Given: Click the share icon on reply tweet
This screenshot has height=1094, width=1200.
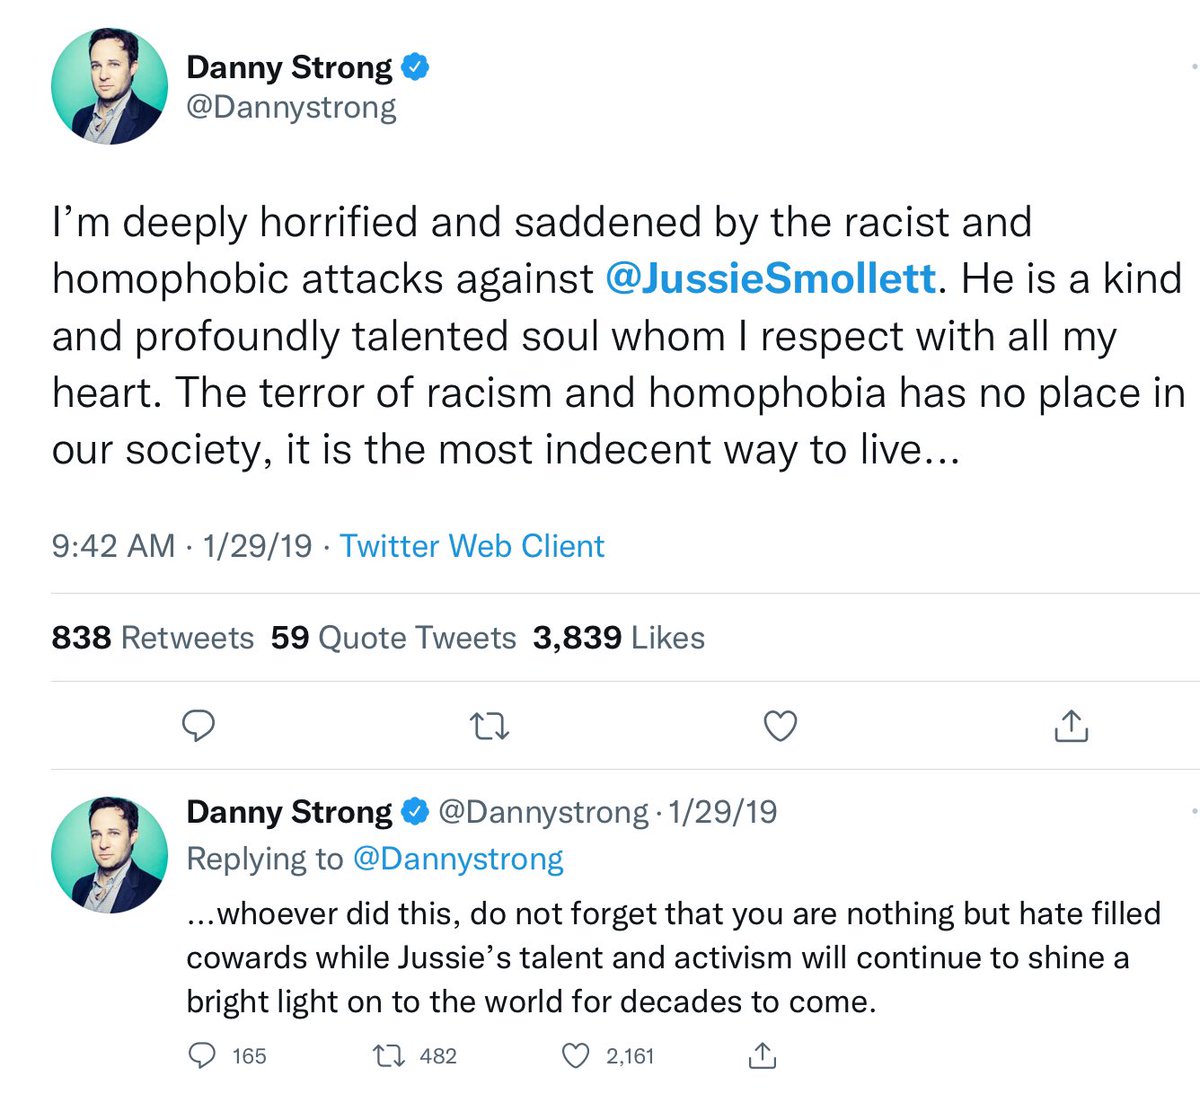Looking at the screenshot, I should (761, 1055).
